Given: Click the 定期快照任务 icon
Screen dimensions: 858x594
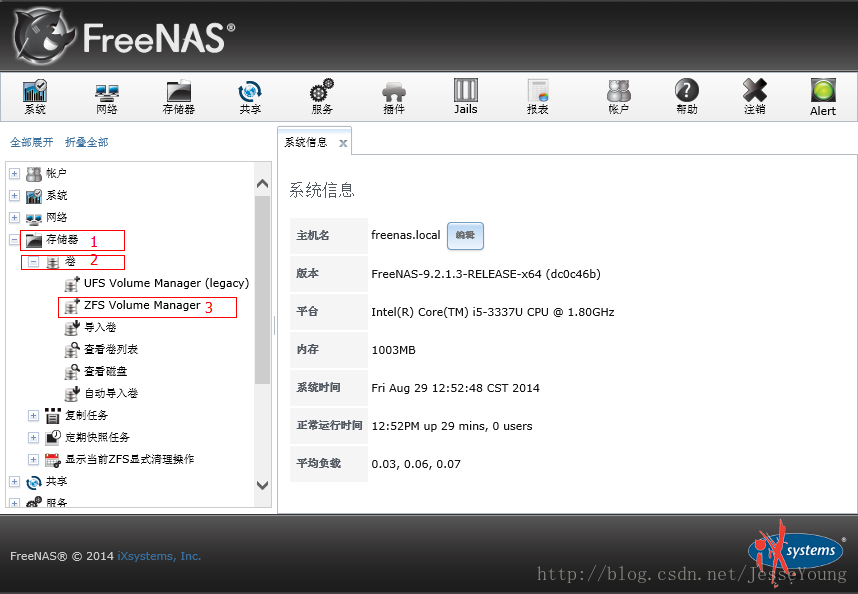Looking at the screenshot, I should point(53,438).
